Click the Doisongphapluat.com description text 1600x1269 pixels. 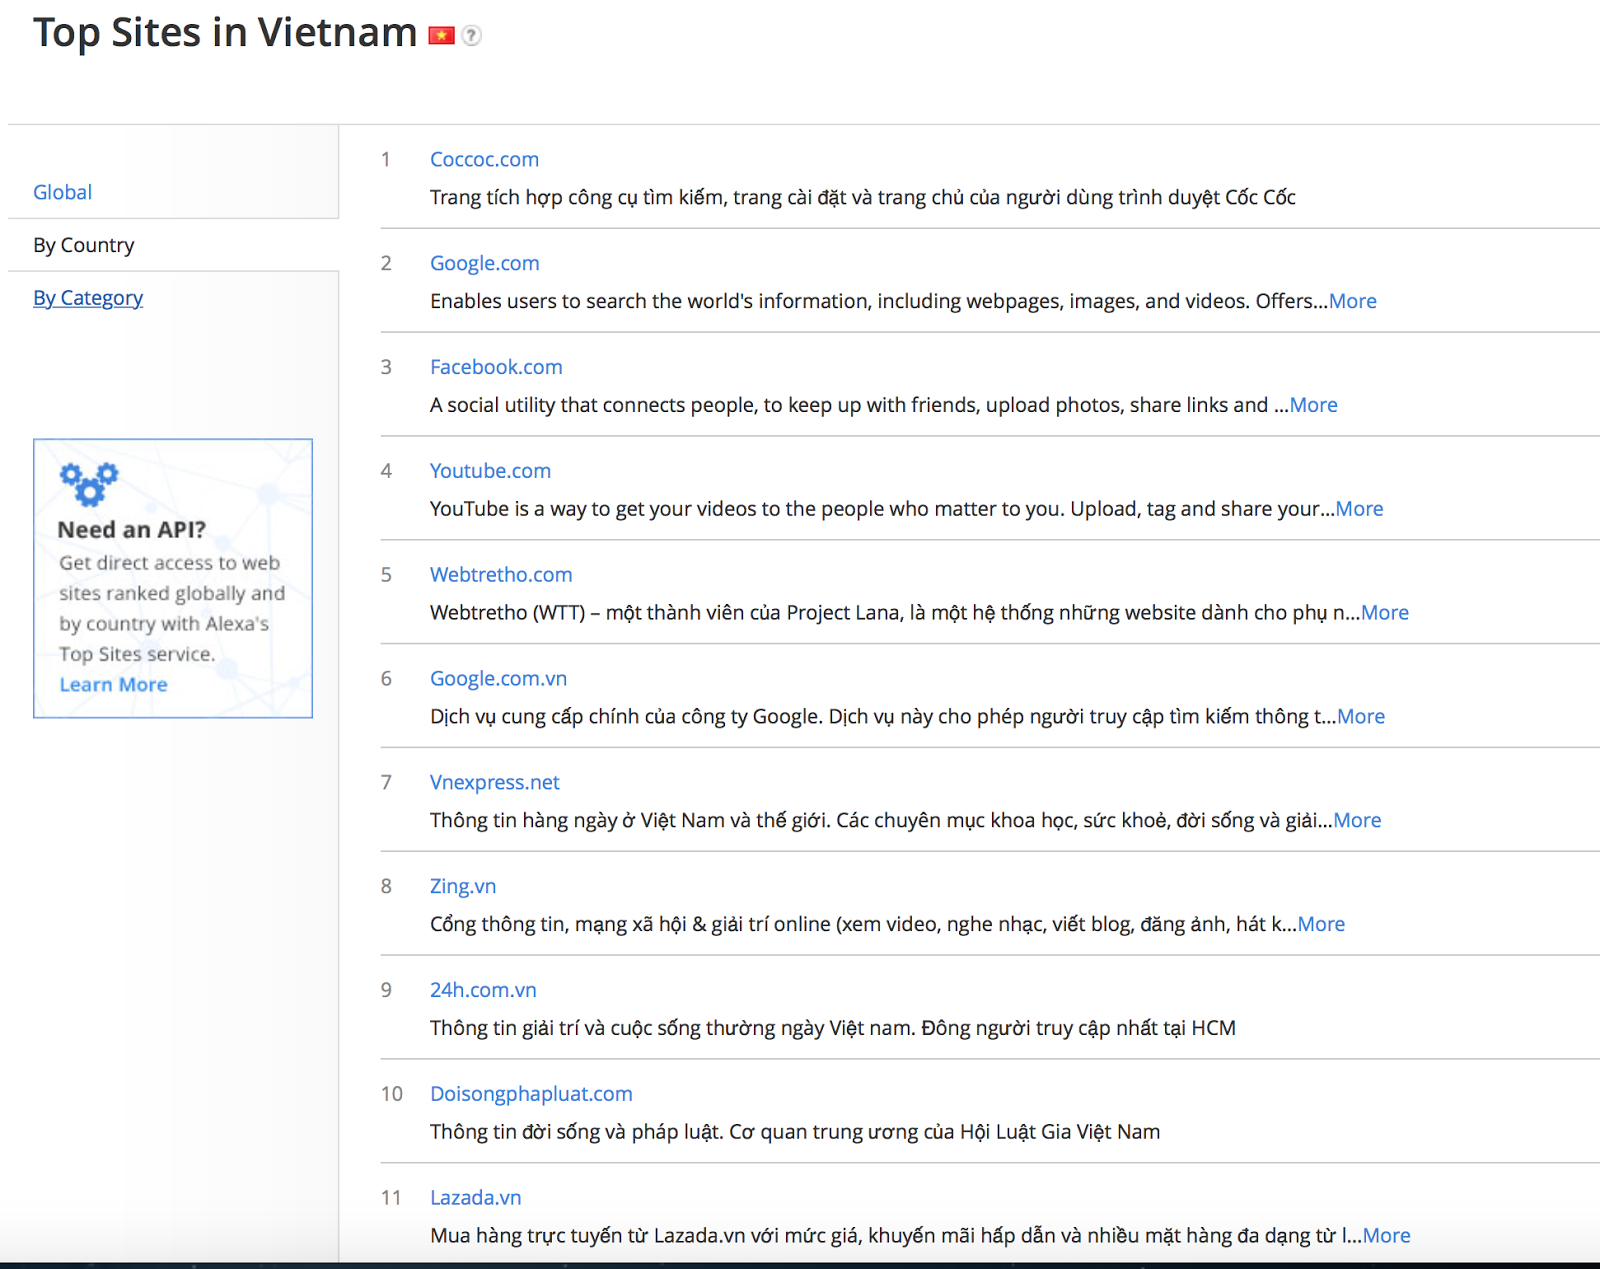pos(795,1132)
